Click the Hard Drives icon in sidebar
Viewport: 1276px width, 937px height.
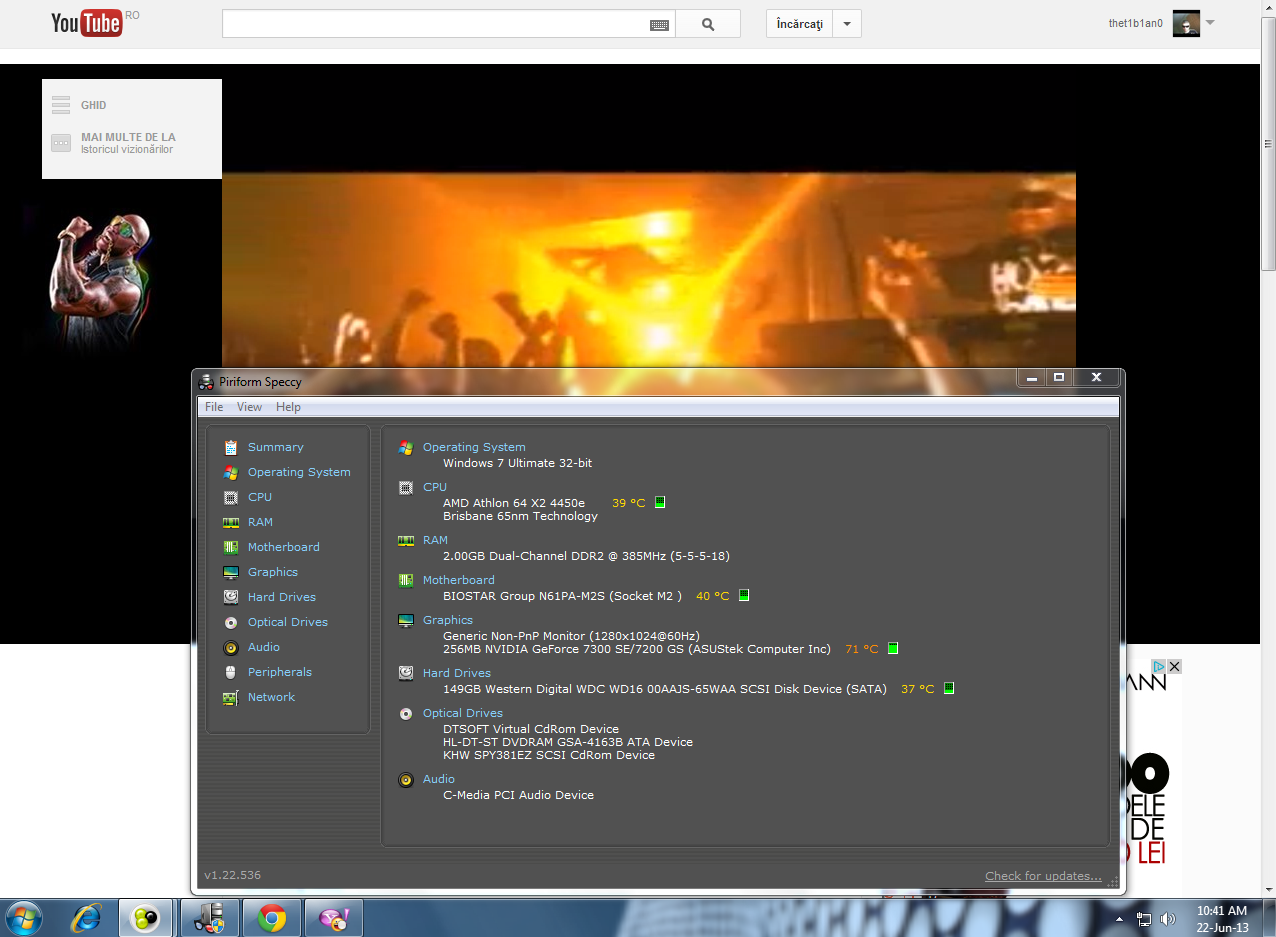pos(231,597)
